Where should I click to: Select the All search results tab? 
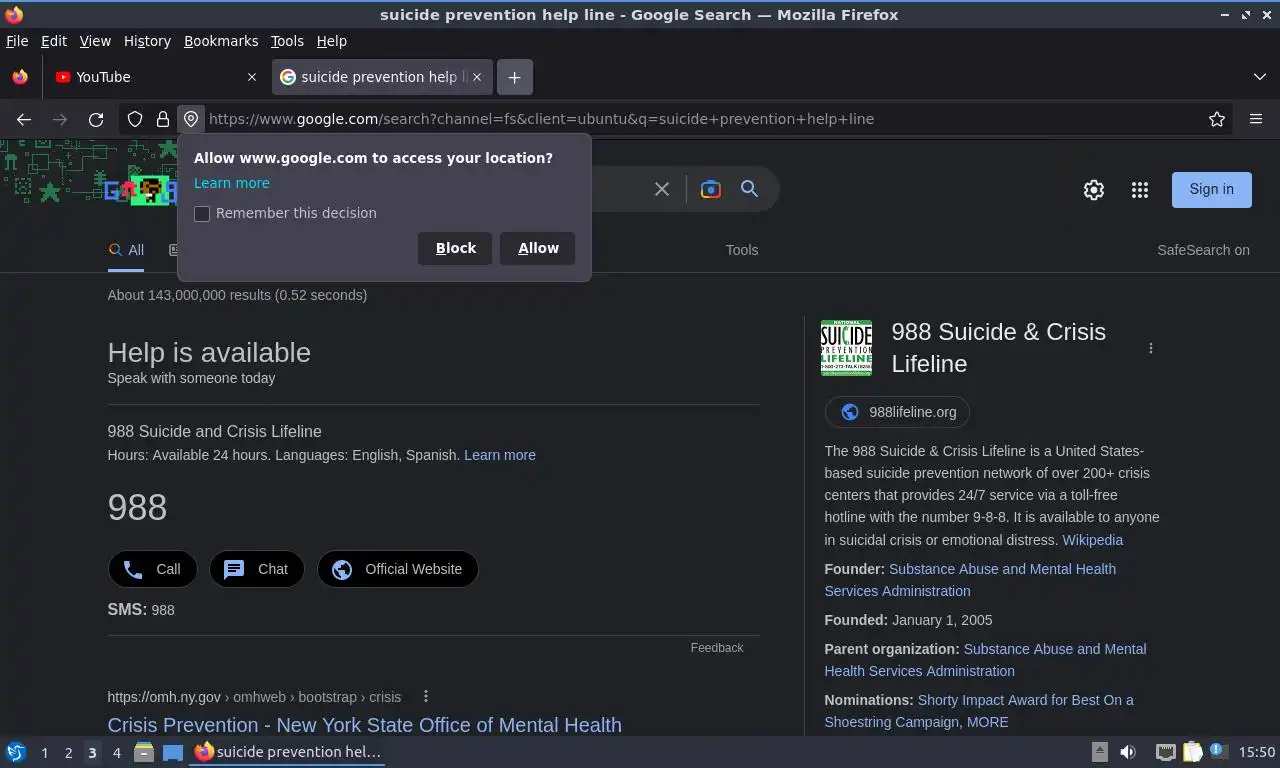(x=126, y=250)
